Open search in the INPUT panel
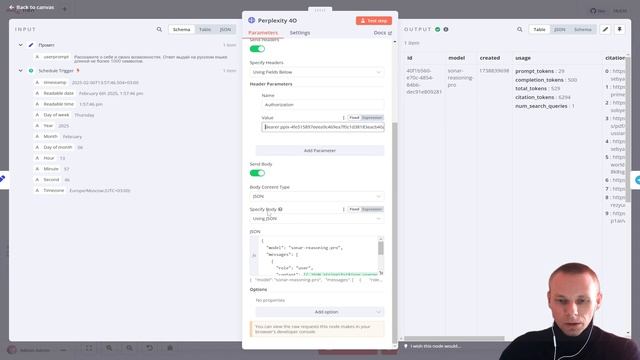640x360 pixels. (159, 29)
